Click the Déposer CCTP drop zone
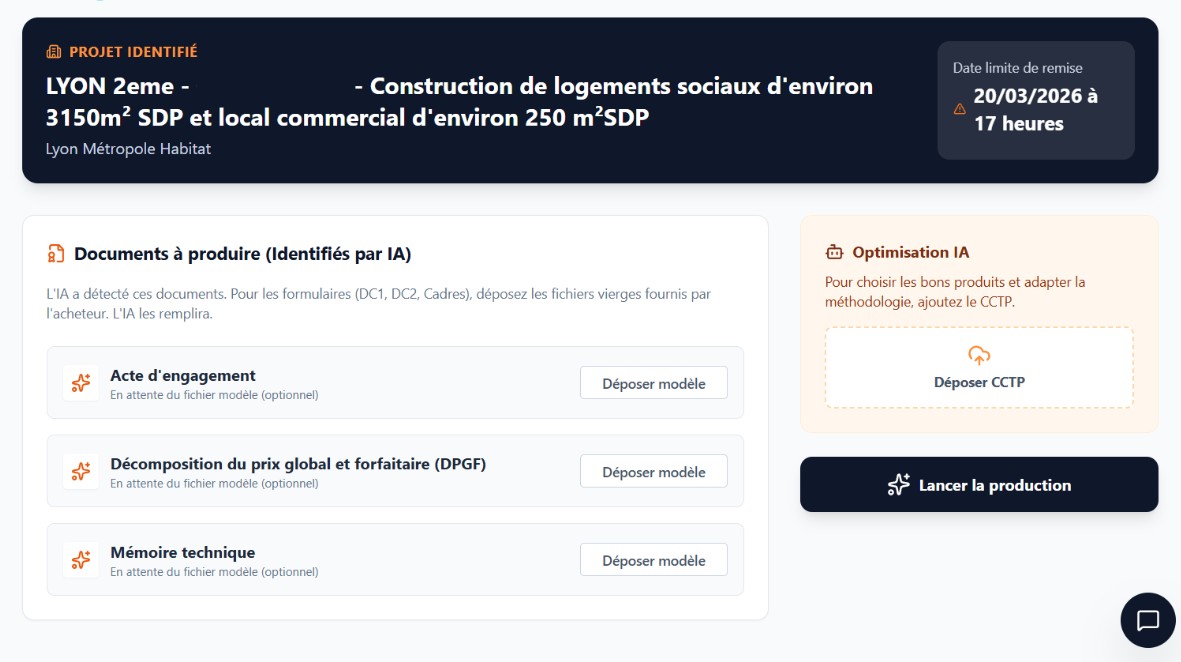Viewport: 1181px width, 662px height. click(x=979, y=368)
